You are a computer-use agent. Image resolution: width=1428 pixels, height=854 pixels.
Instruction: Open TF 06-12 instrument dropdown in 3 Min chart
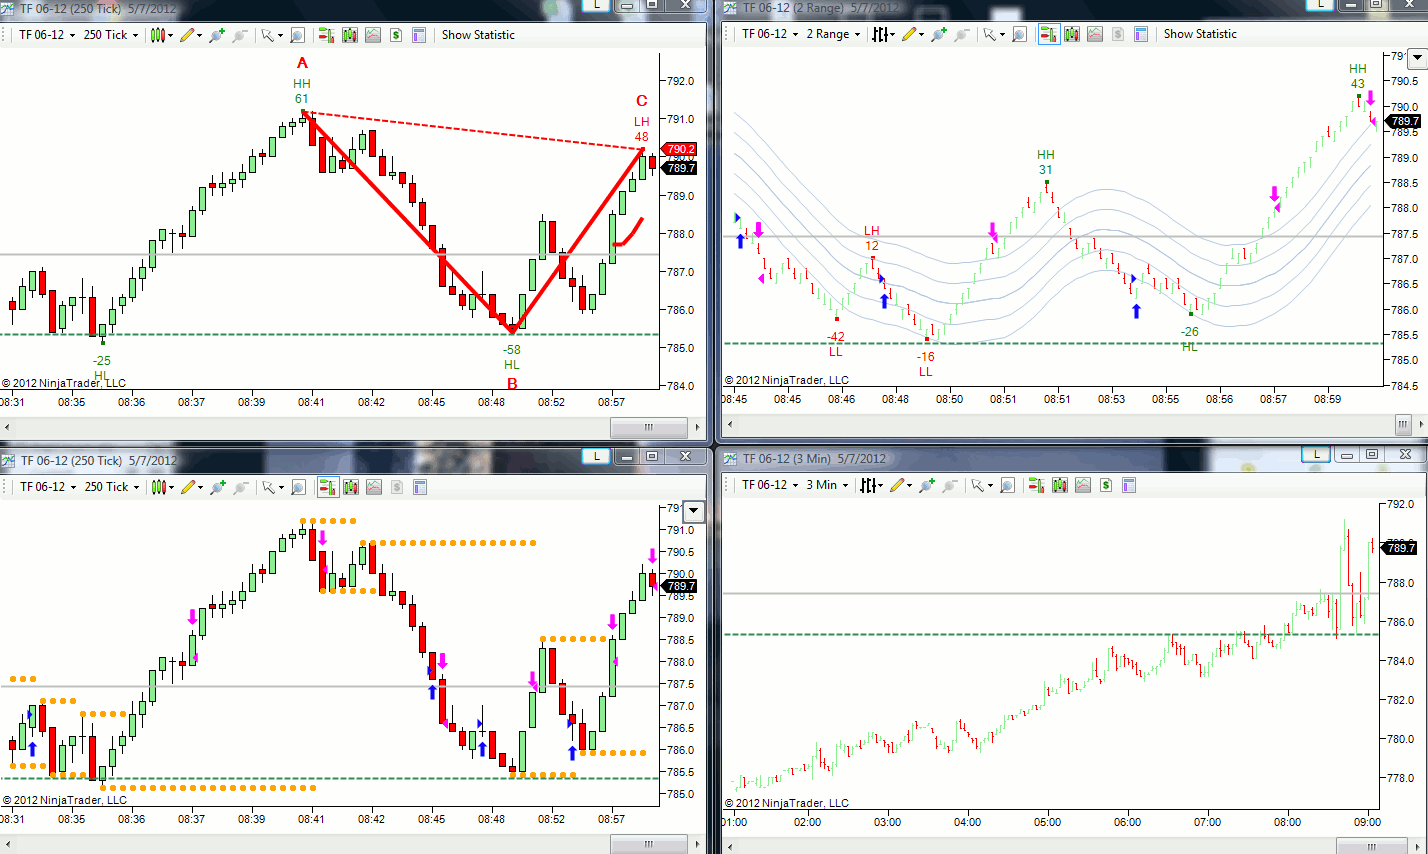click(x=770, y=485)
